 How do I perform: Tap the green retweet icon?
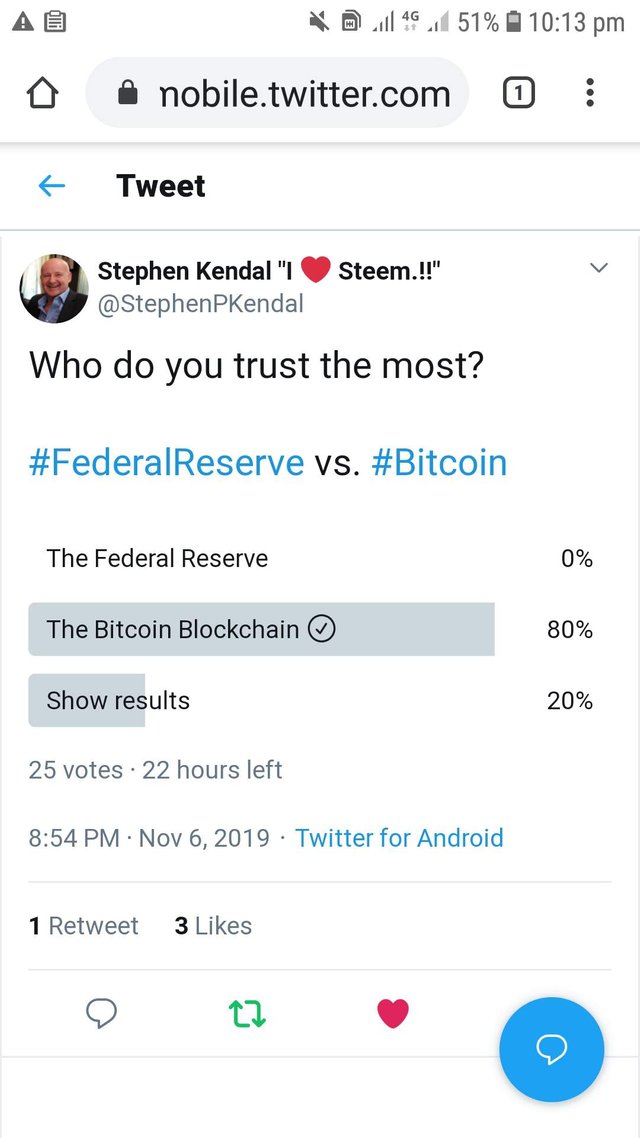tap(247, 1014)
